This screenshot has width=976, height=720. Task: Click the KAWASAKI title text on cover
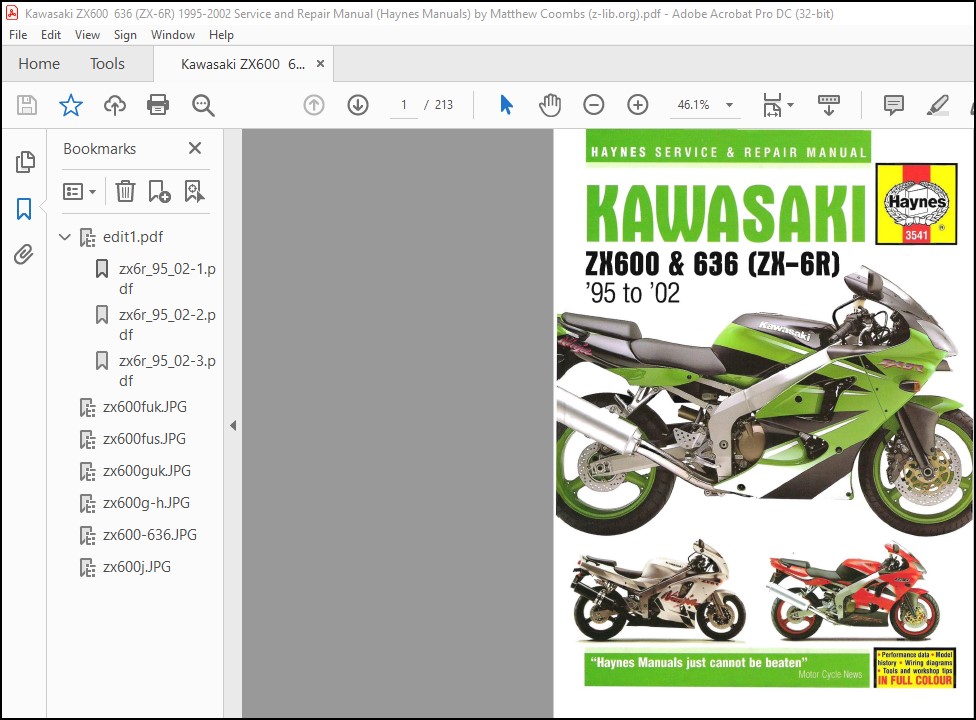tap(726, 213)
